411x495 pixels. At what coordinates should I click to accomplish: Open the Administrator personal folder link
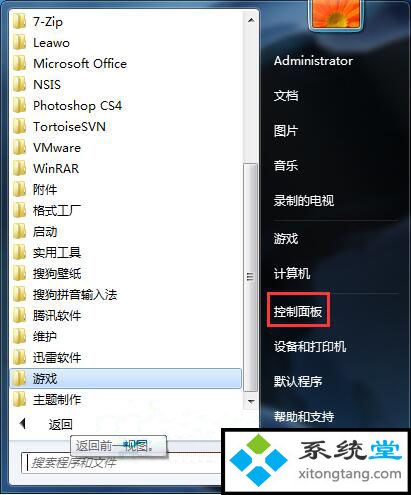coord(313,61)
